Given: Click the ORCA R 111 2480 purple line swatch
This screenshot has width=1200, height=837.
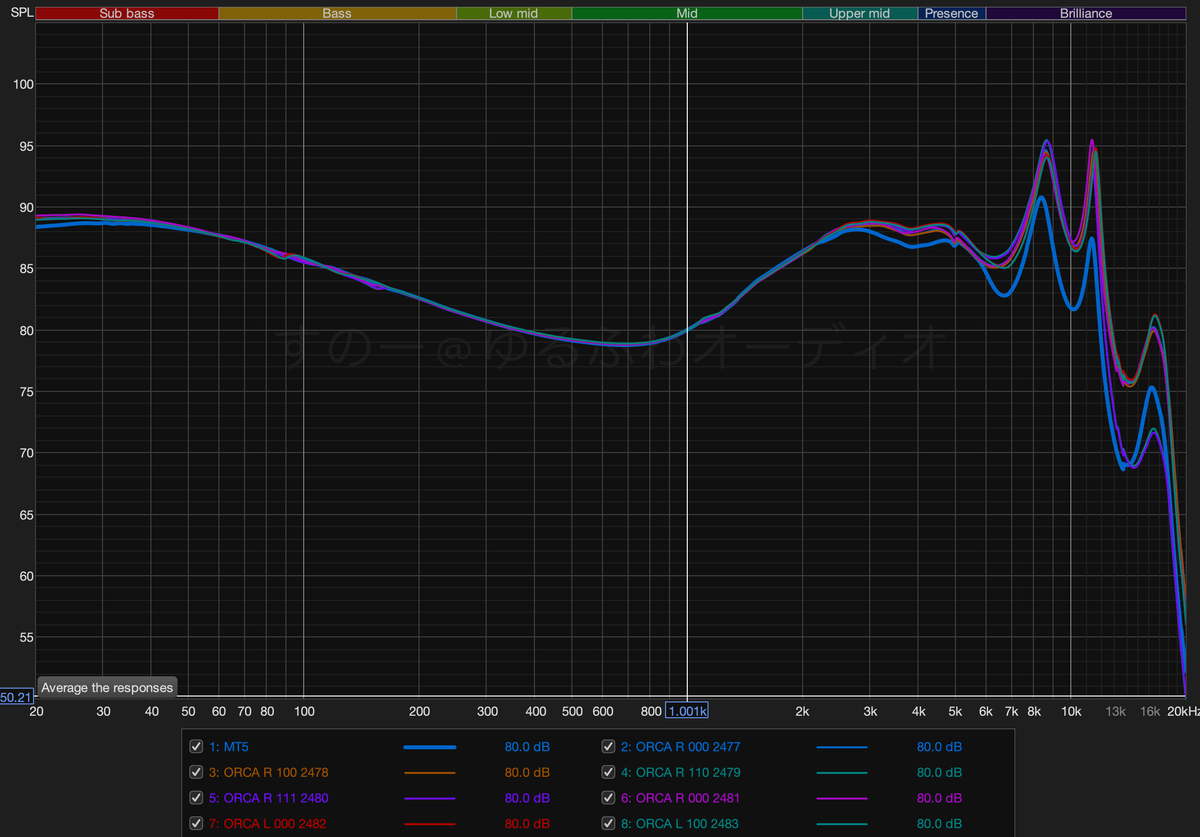Looking at the screenshot, I should click(429, 798).
